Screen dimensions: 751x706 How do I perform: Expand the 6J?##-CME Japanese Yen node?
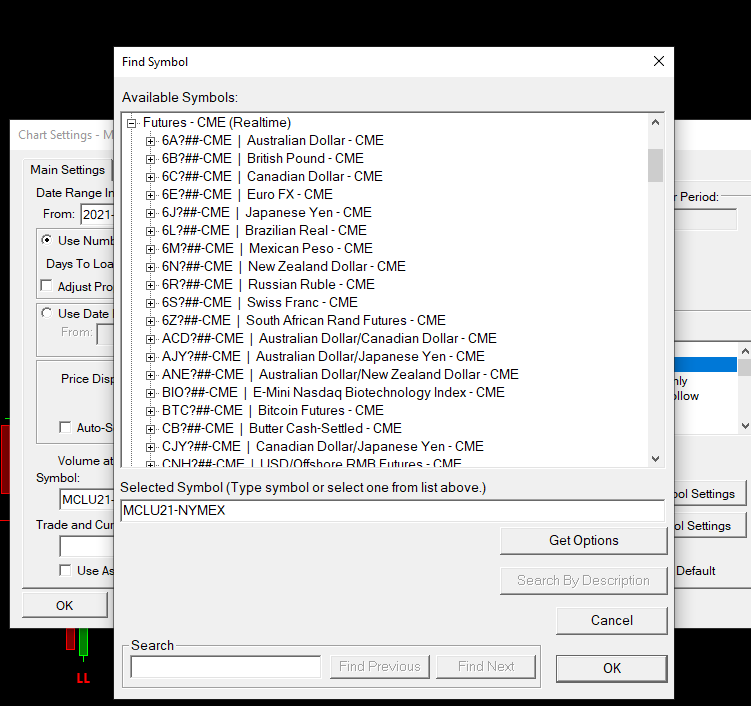tap(150, 213)
